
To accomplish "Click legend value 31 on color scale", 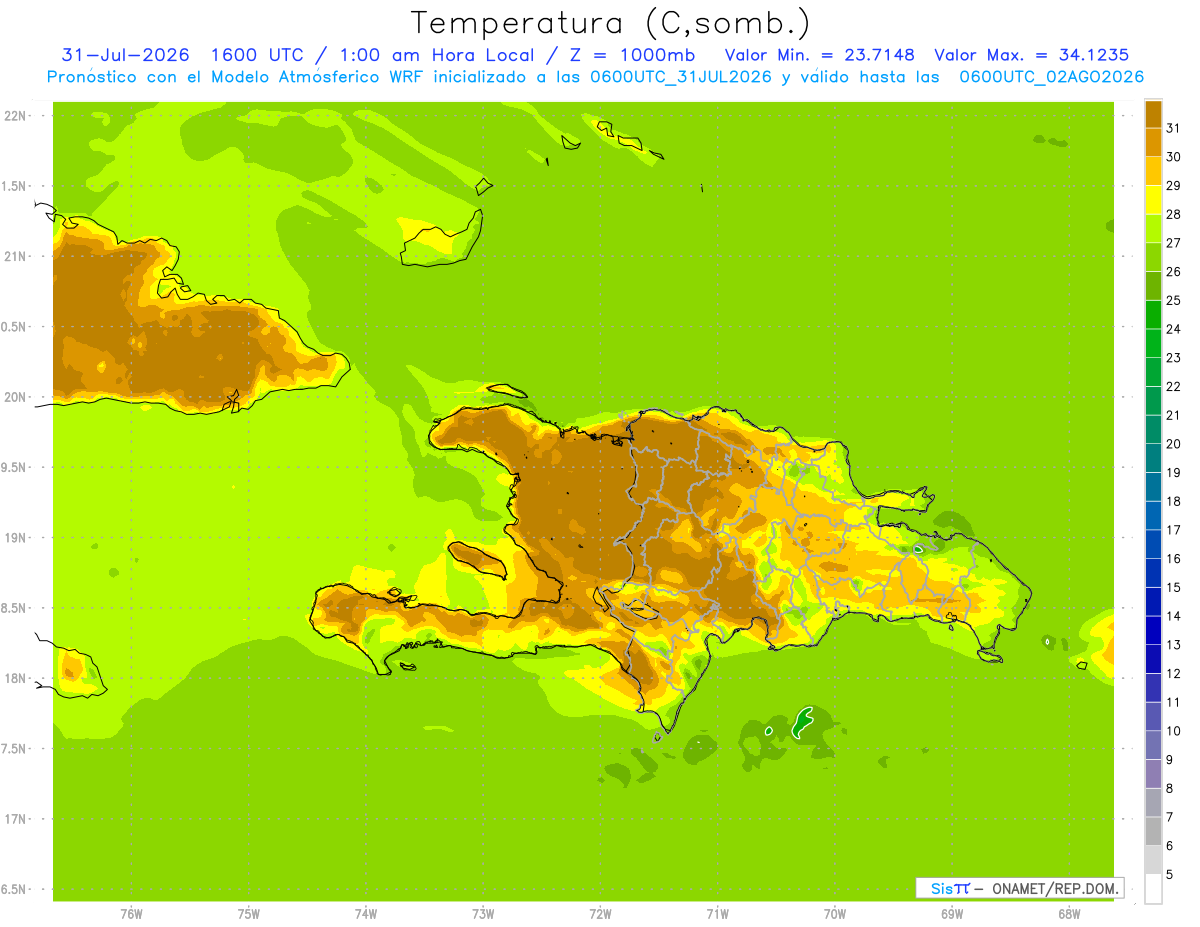I will pos(1173,128).
